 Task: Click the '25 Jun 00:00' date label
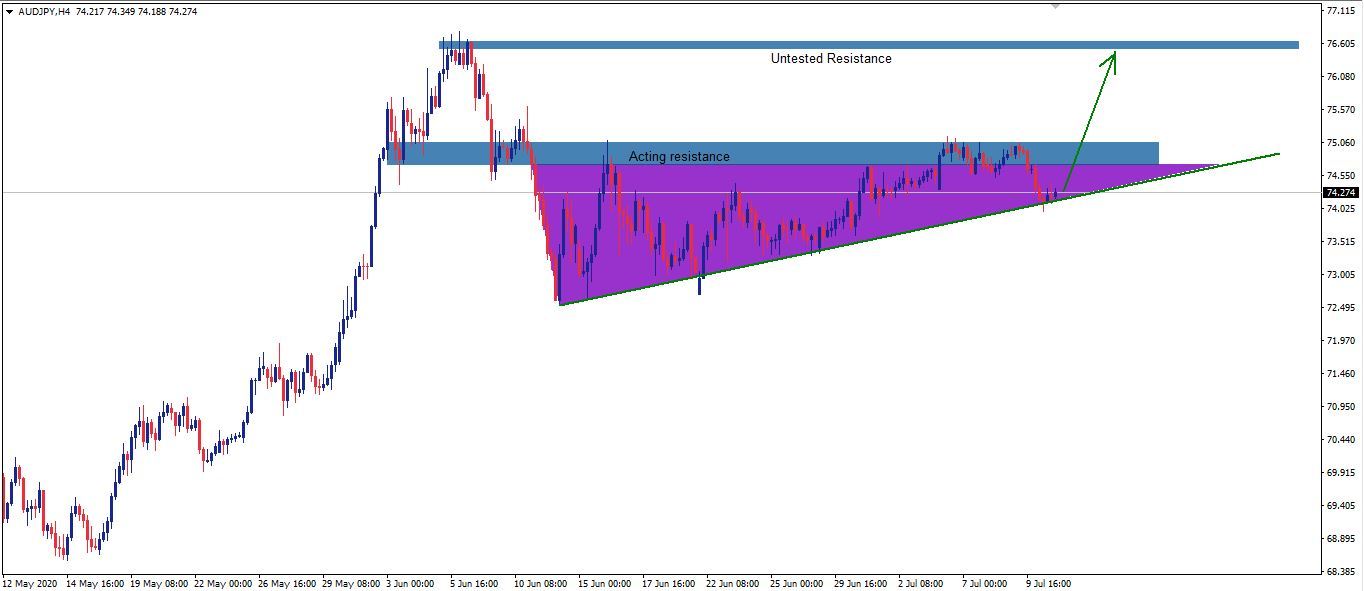pyautogui.click(x=797, y=583)
